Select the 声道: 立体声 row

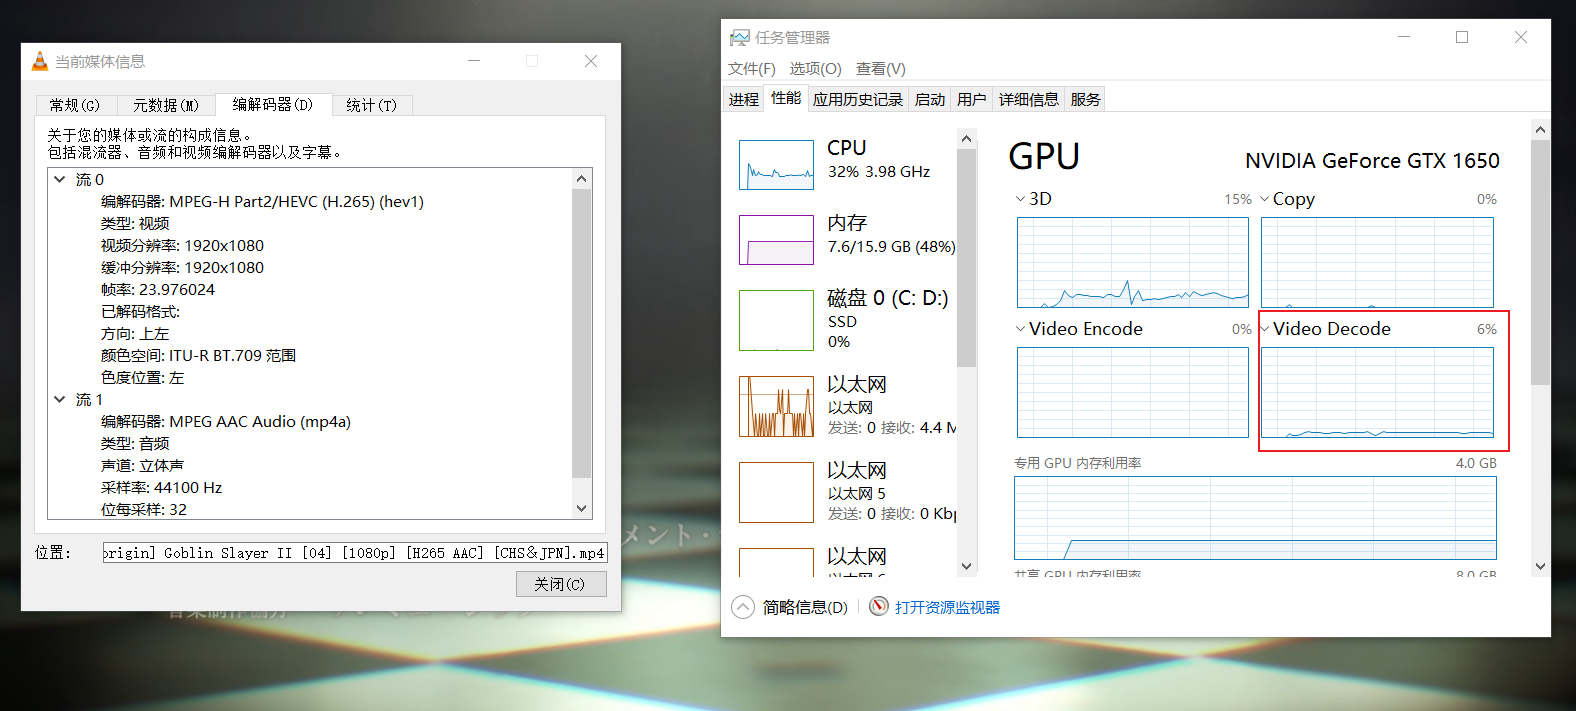pos(142,466)
